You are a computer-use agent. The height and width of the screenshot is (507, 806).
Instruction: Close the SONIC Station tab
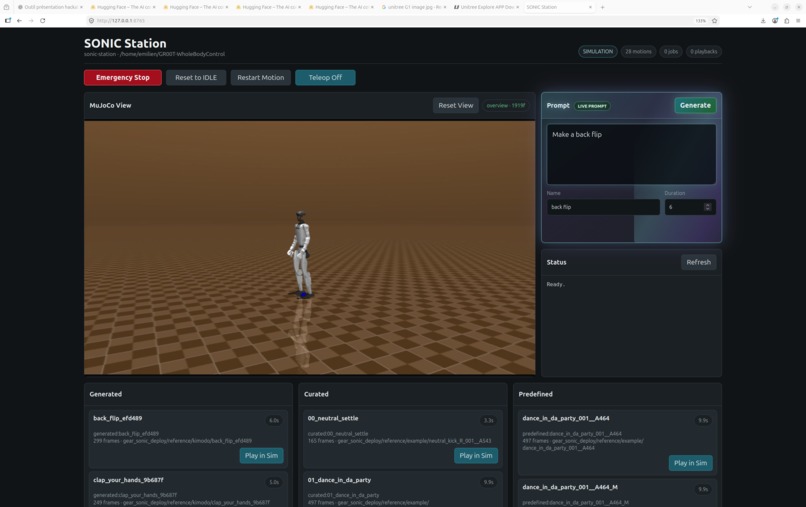tap(590, 7)
